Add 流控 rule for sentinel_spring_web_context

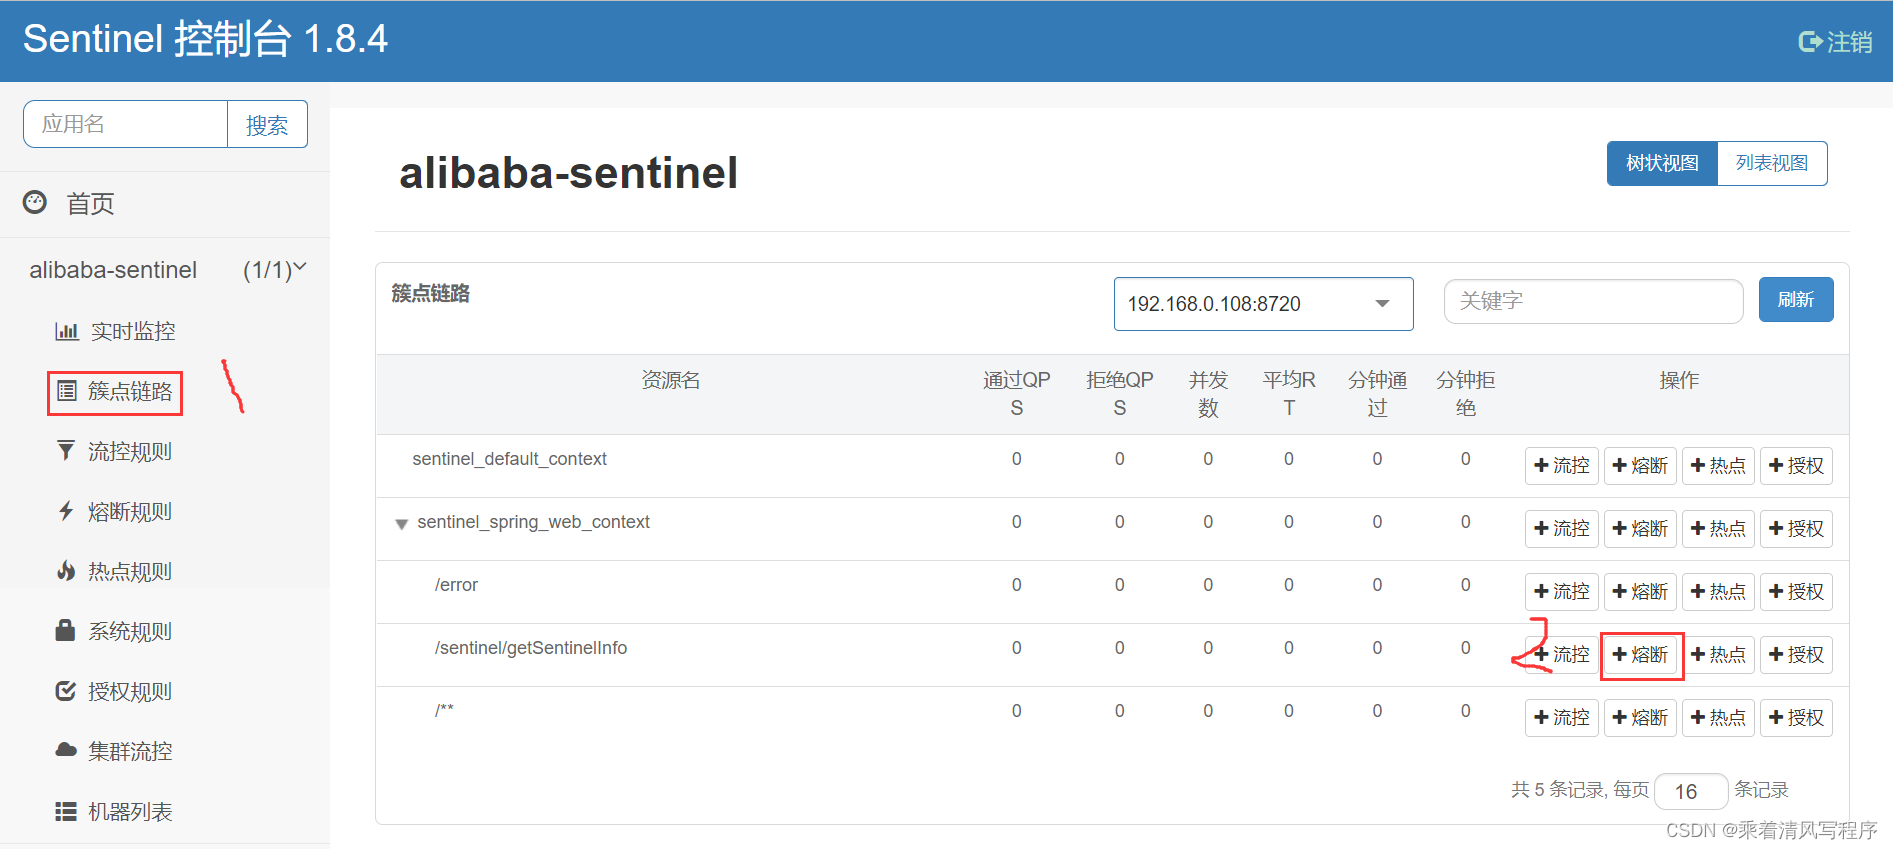[1561, 529]
